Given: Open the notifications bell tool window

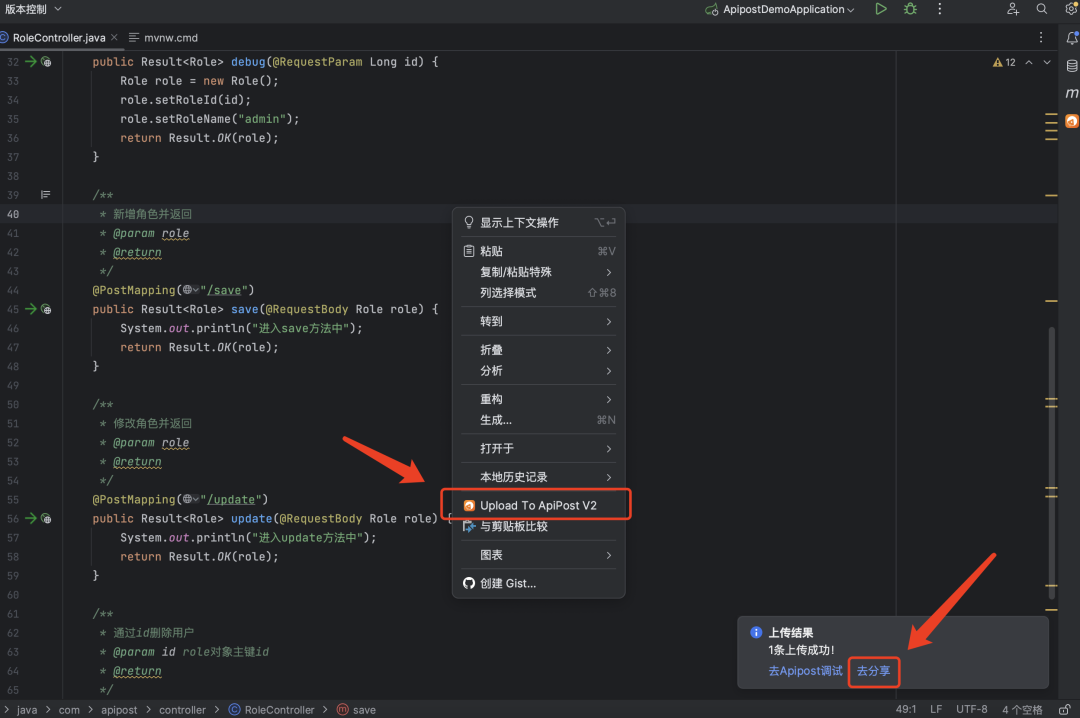Looking at the screenshot, I should pos(1072,39).
